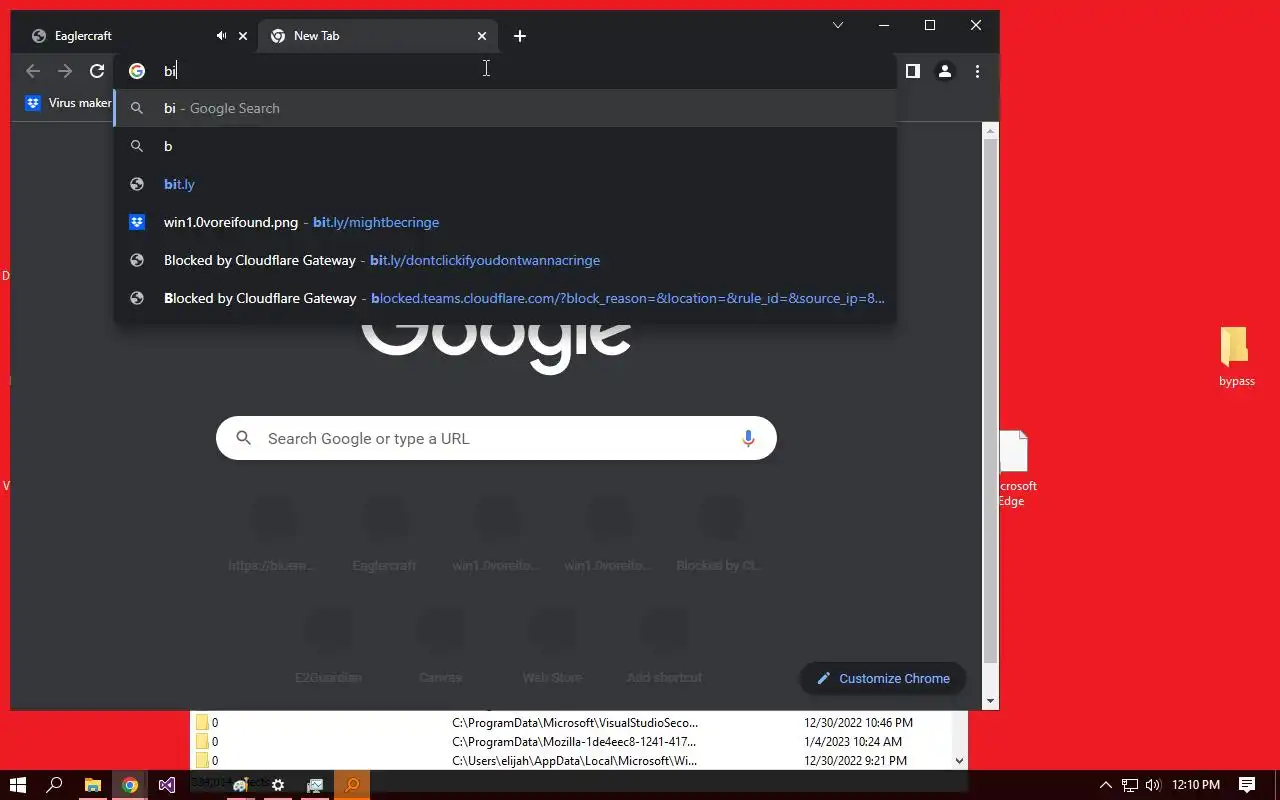Click the globe icon next to bit.ly
This screenshot has height=800, width=1280.
pyautogui.click(x=138, y=184)
